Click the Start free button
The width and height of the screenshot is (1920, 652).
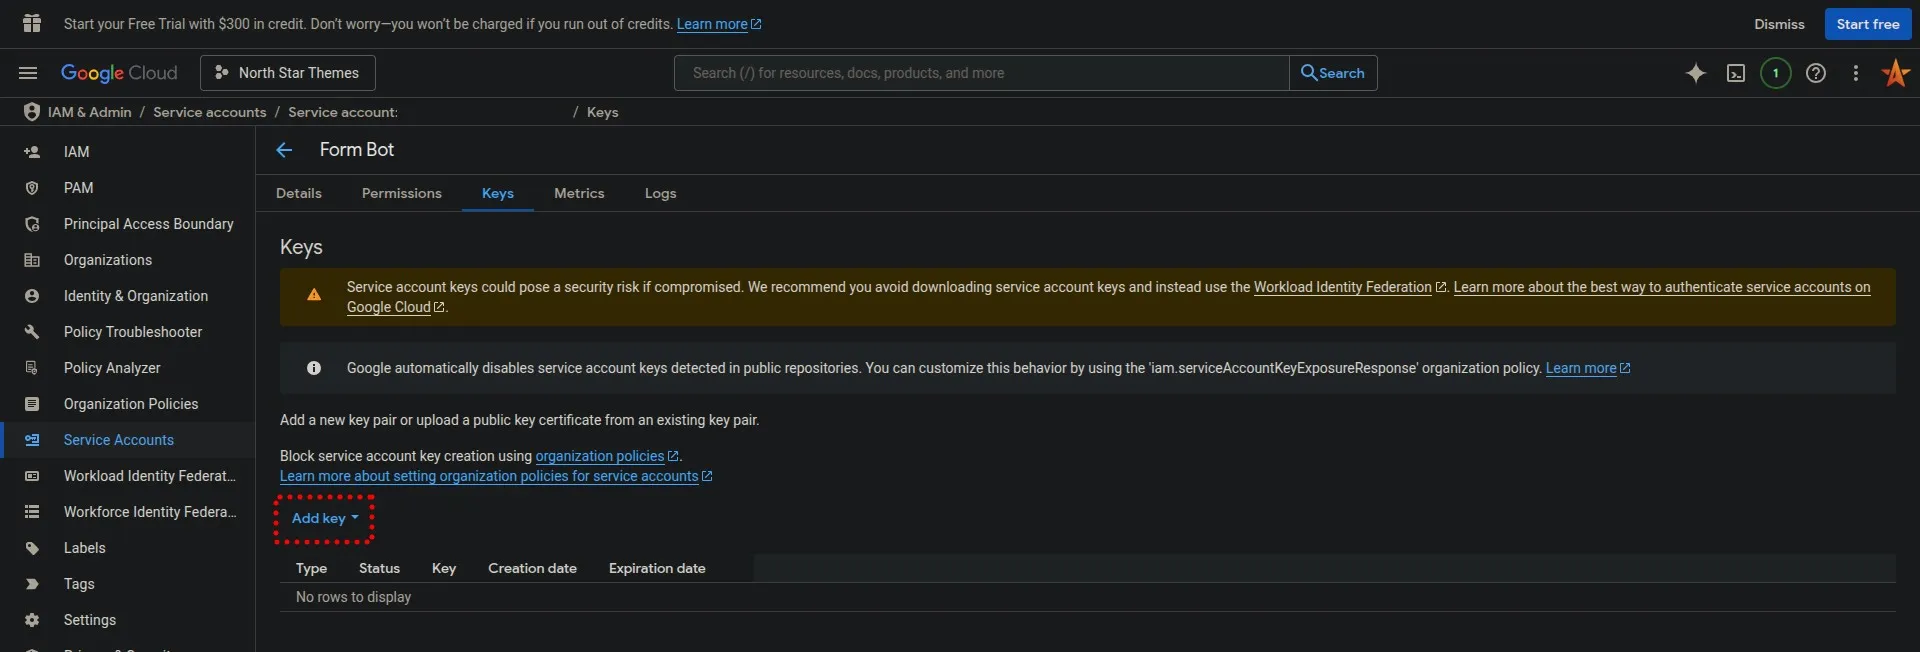pyautogui.click(x=1868, y=24)
